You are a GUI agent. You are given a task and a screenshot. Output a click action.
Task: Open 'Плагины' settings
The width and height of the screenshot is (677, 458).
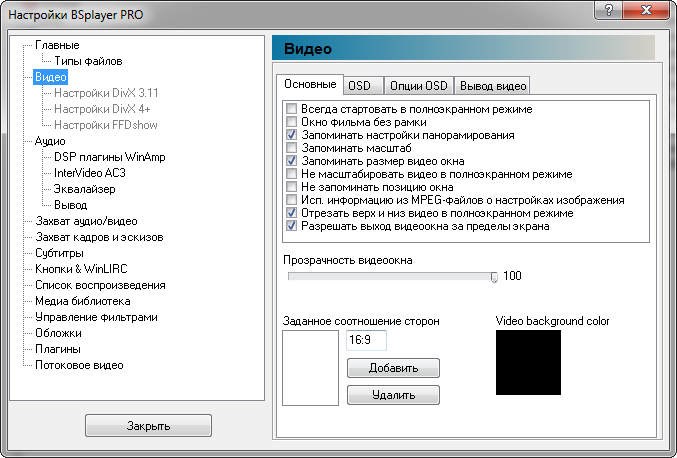pos(57,349)
